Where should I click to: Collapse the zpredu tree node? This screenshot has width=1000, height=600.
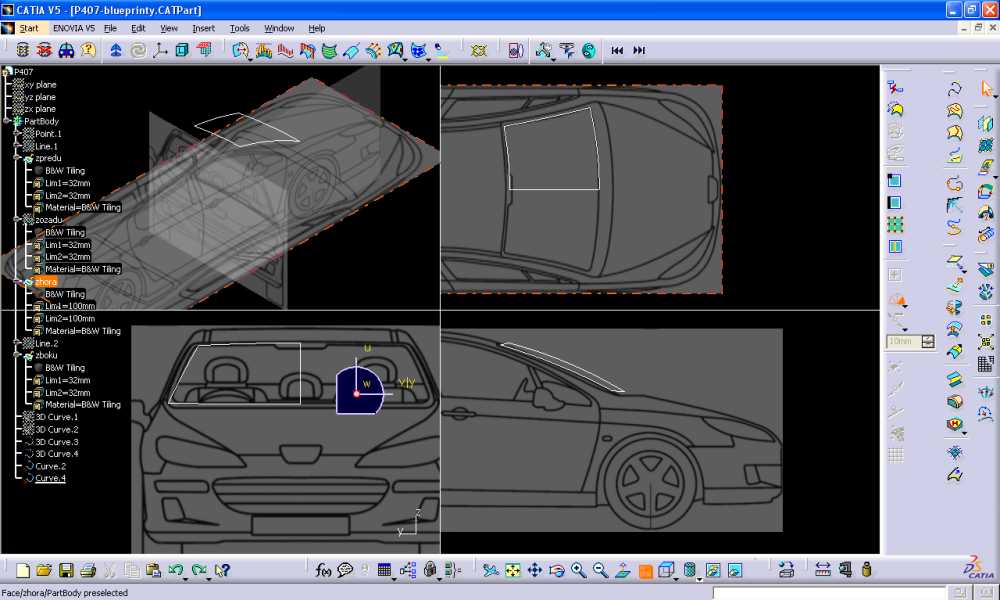coord(17,158)
